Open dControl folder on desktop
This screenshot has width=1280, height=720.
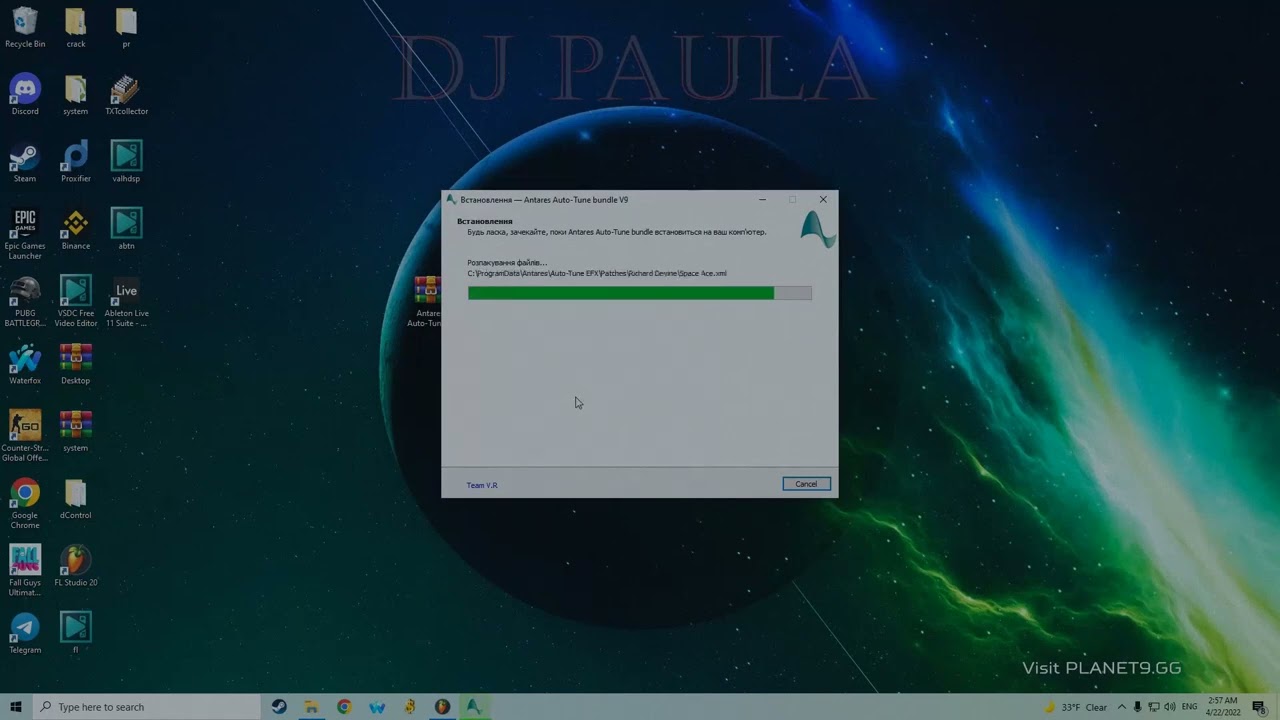[x=76, y=498]
